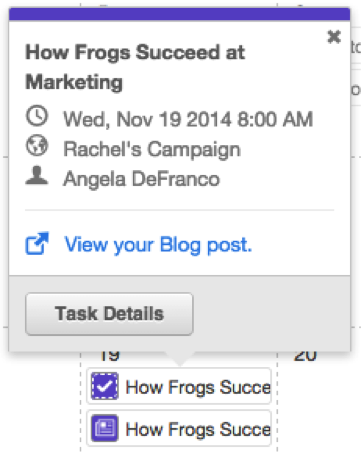Click the external link icon by Blog post

[x=37, y=243]
